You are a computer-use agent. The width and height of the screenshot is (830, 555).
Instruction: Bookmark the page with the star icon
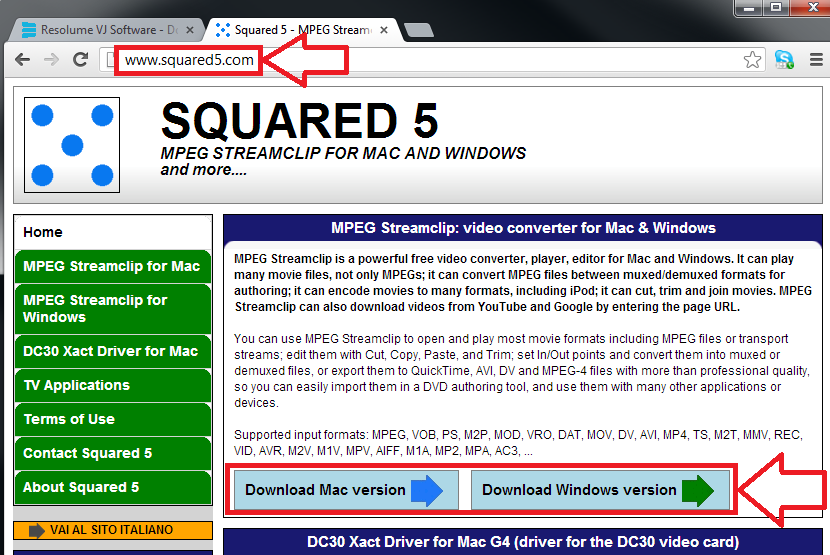(752, 59)
